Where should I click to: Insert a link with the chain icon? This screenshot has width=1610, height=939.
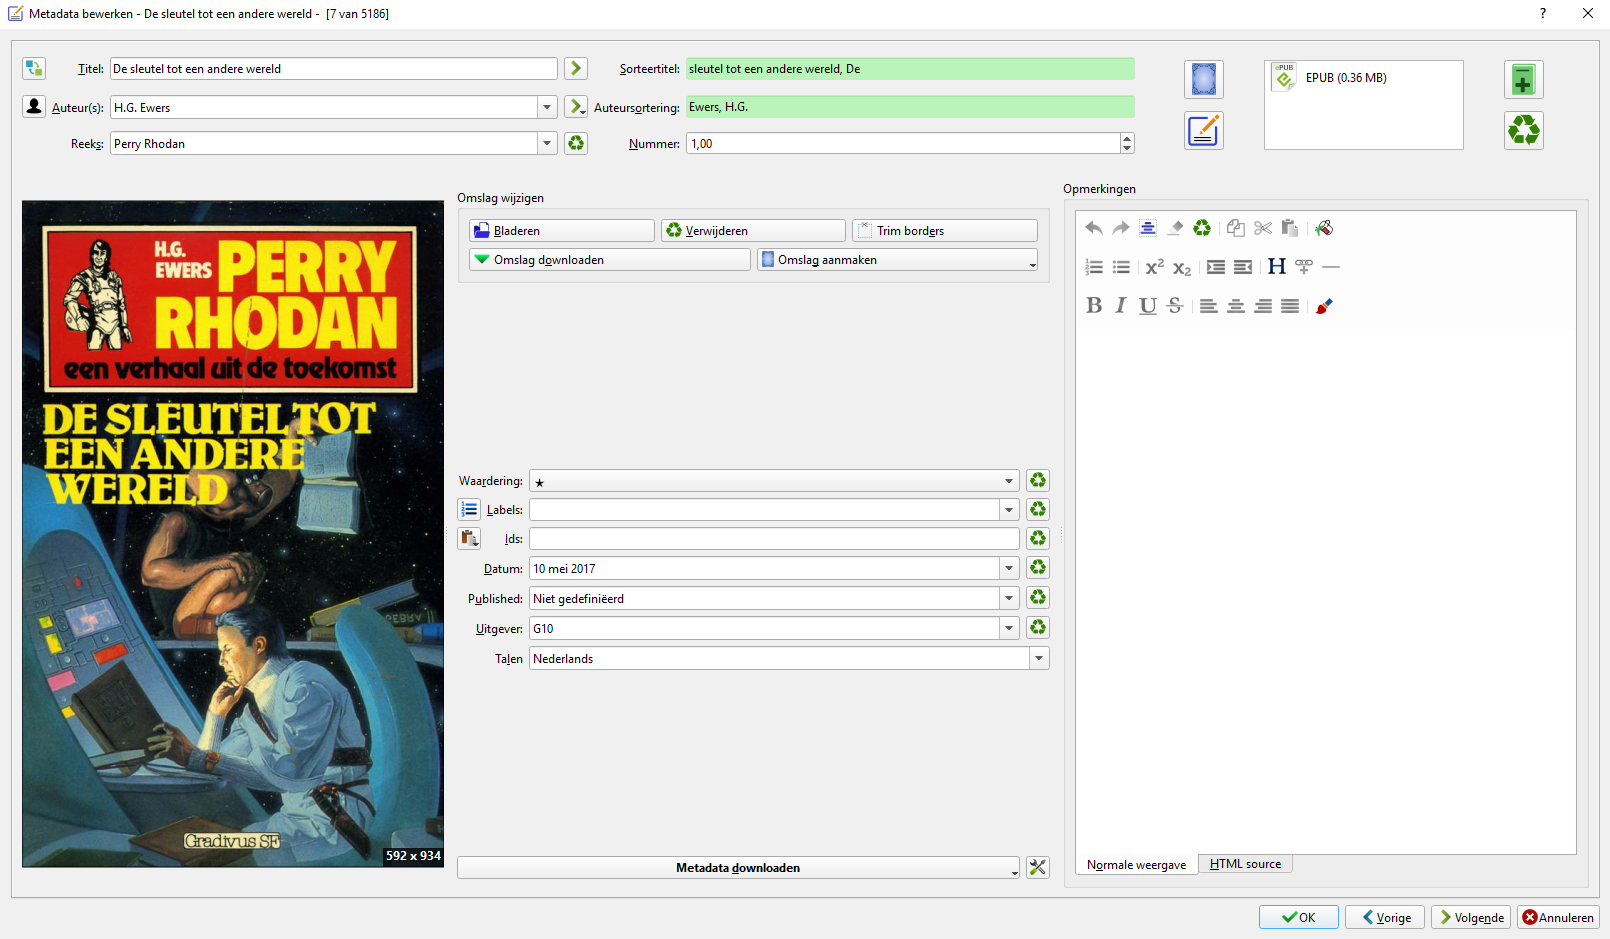click(1304, 267)
